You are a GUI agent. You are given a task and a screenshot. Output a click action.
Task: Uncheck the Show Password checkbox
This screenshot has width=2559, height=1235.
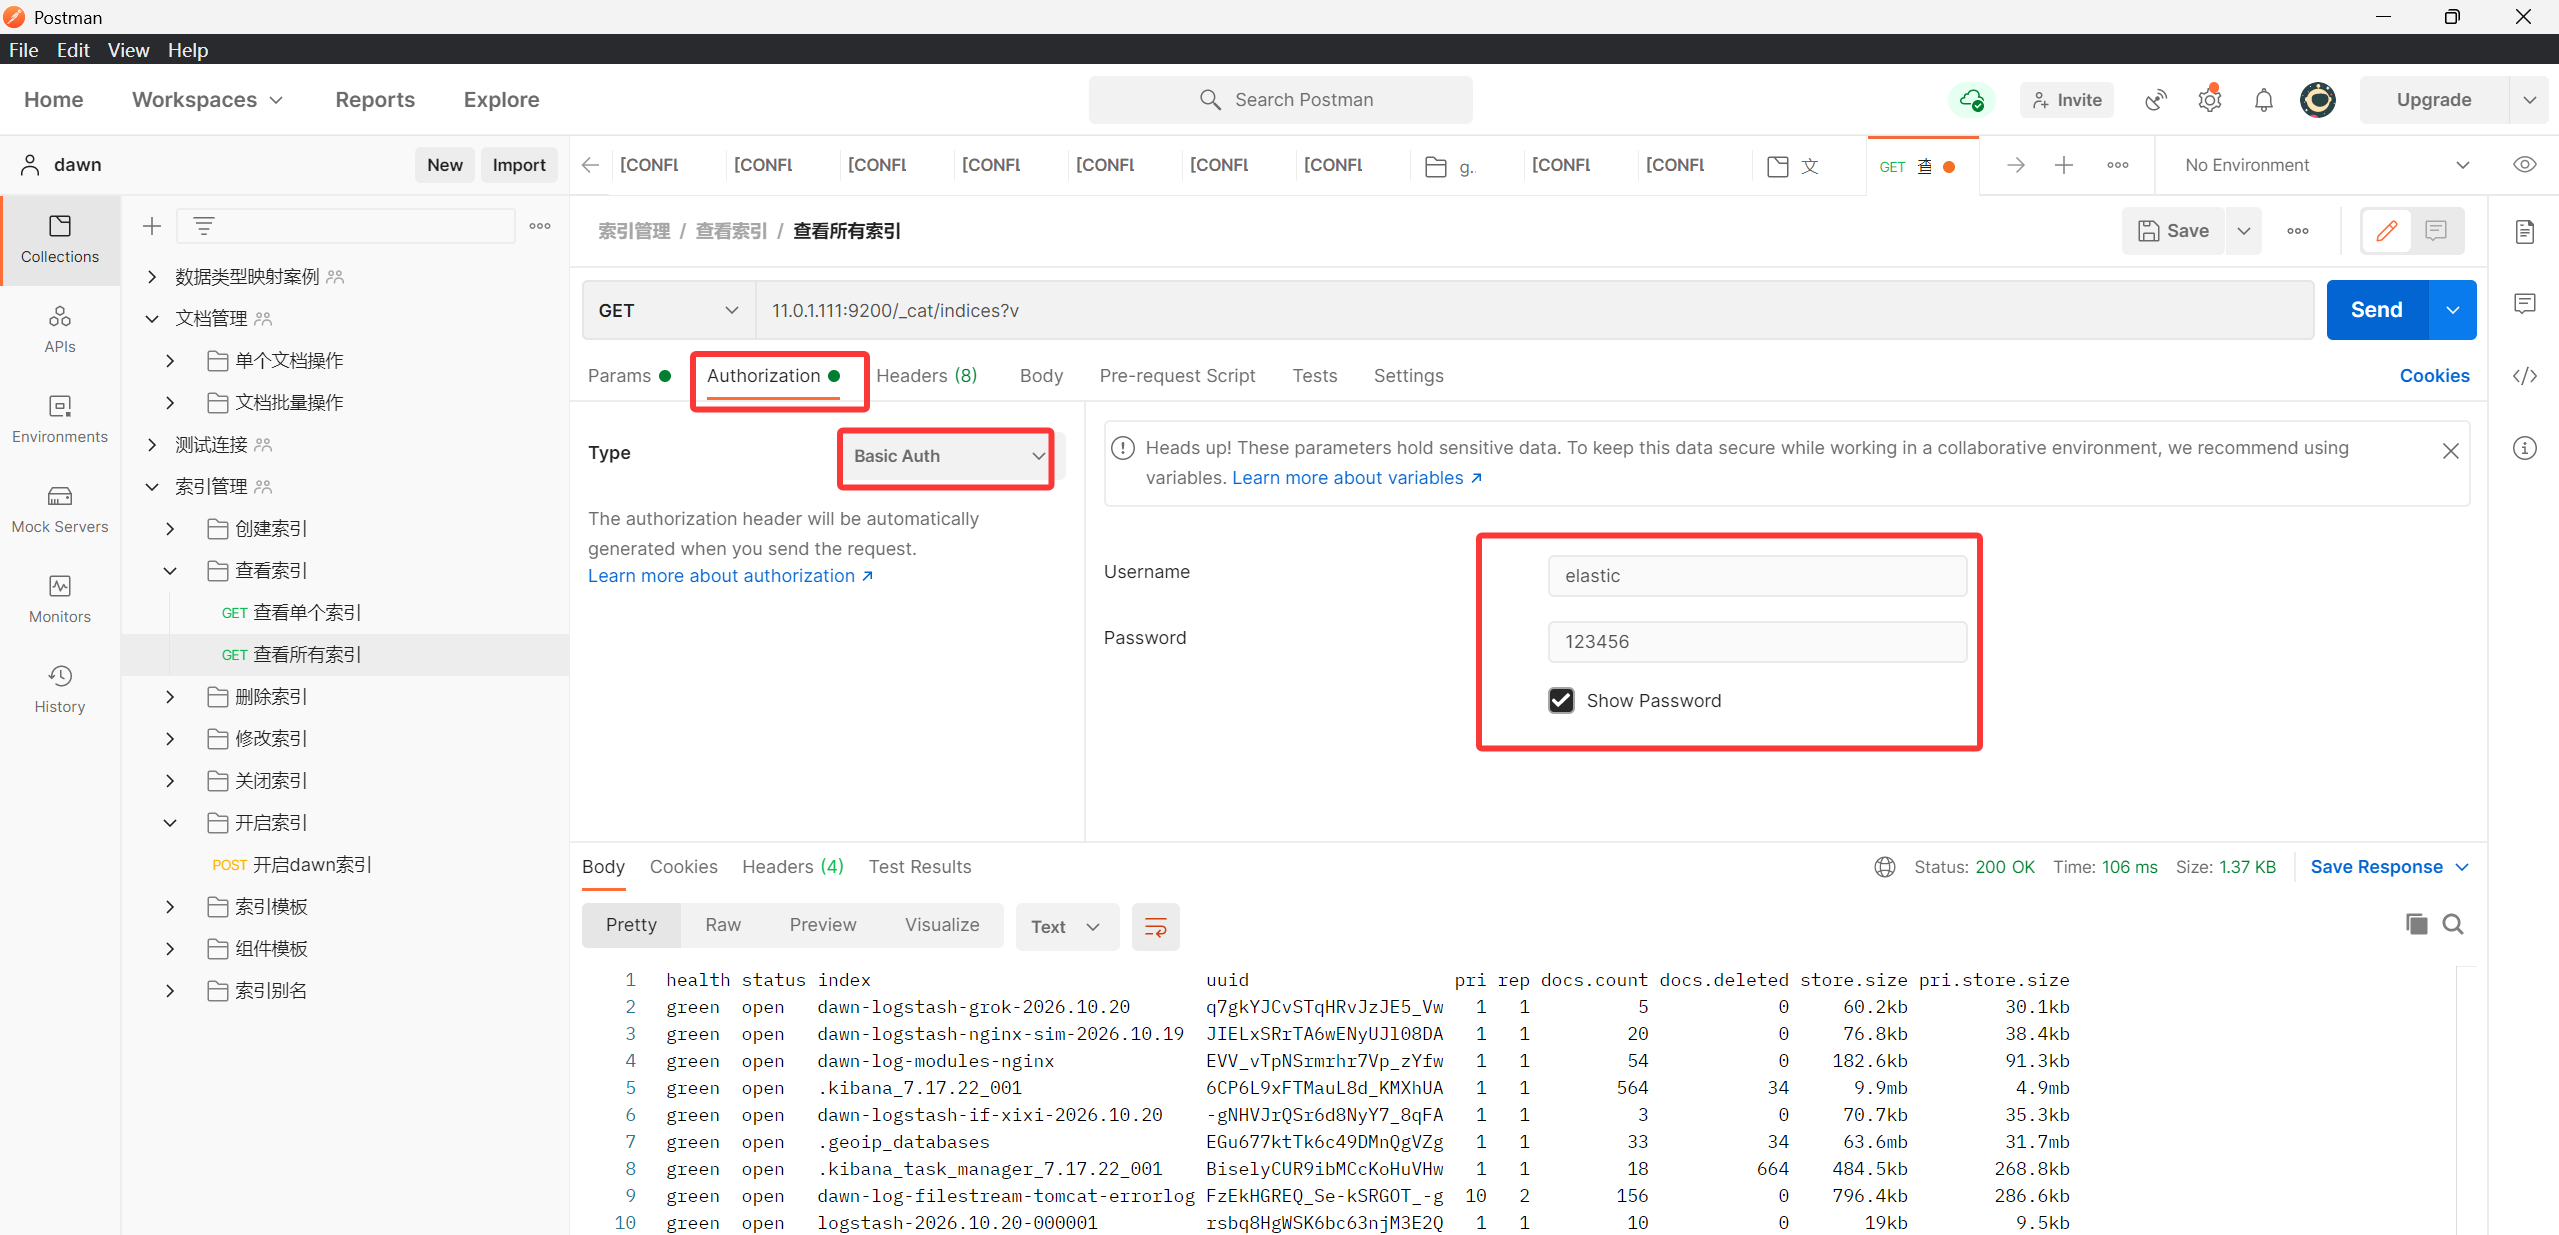1561,700
